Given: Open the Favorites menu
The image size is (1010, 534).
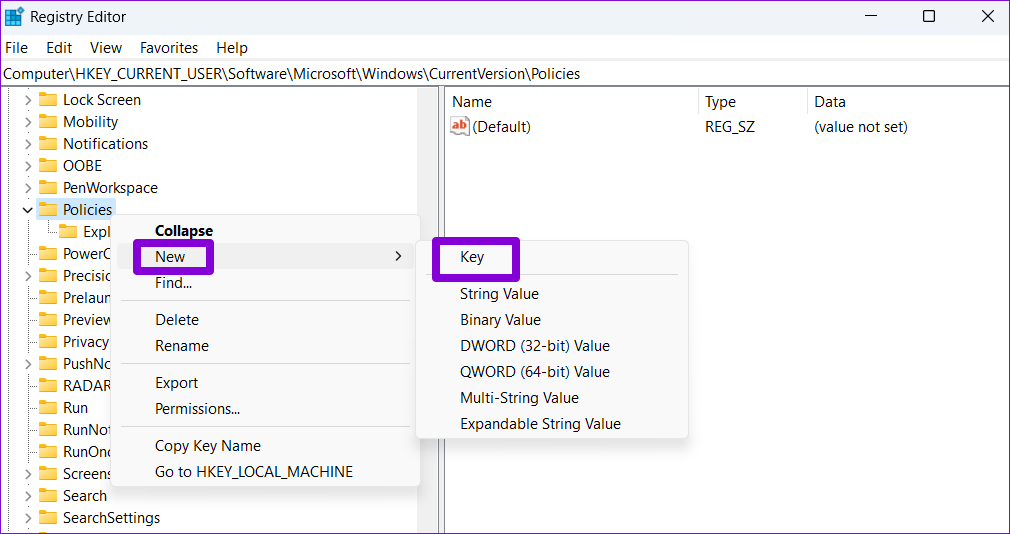Looking at the screenshot, I should (168, 48).
